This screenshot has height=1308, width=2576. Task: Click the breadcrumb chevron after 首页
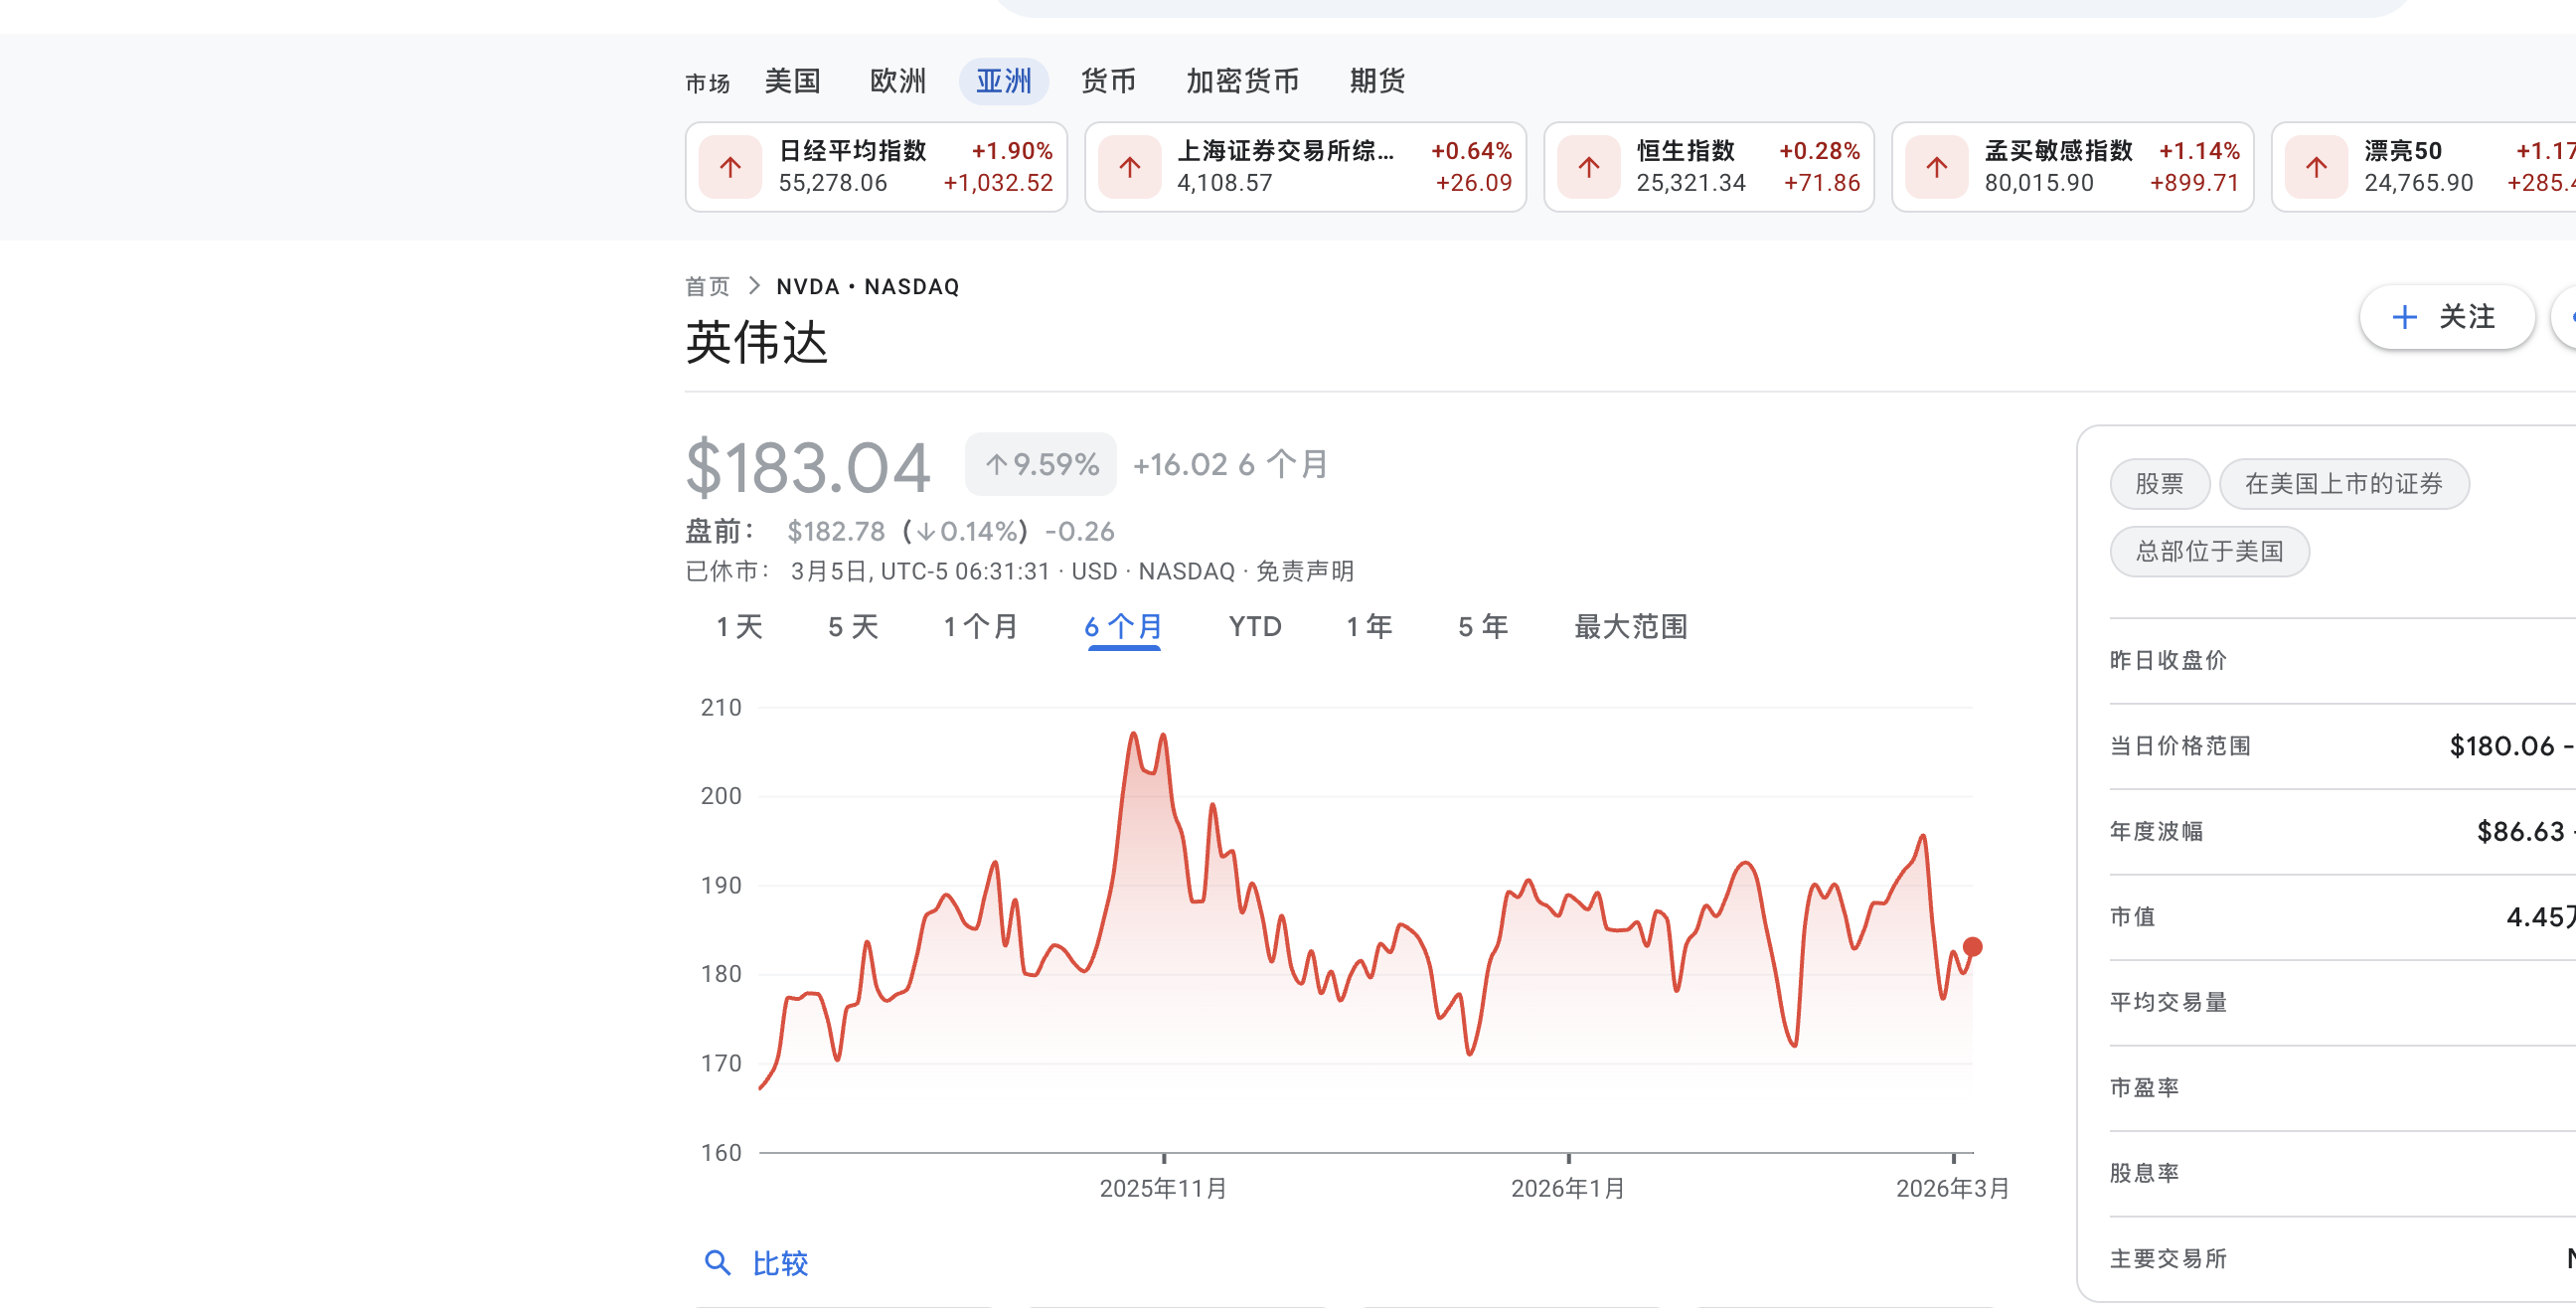(x=754, y=286)
